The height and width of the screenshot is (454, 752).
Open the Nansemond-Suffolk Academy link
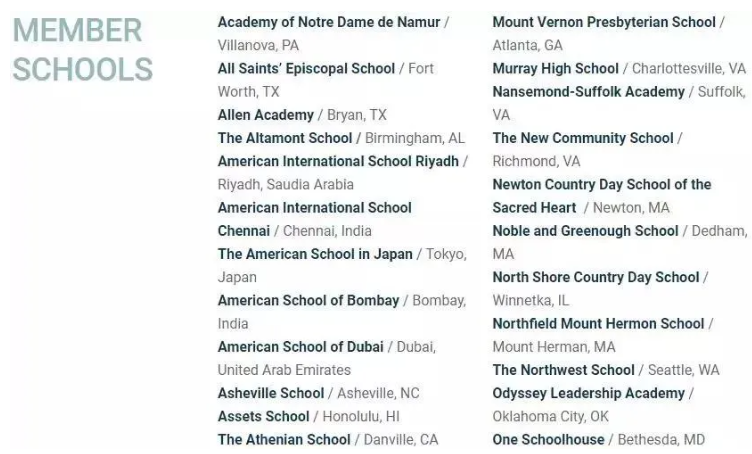tap(588, 92)
